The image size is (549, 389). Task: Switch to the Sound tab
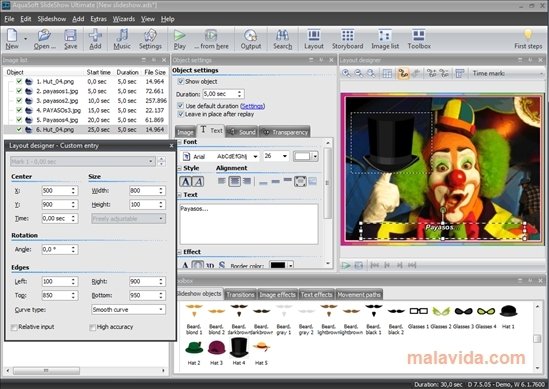(241, 132)
